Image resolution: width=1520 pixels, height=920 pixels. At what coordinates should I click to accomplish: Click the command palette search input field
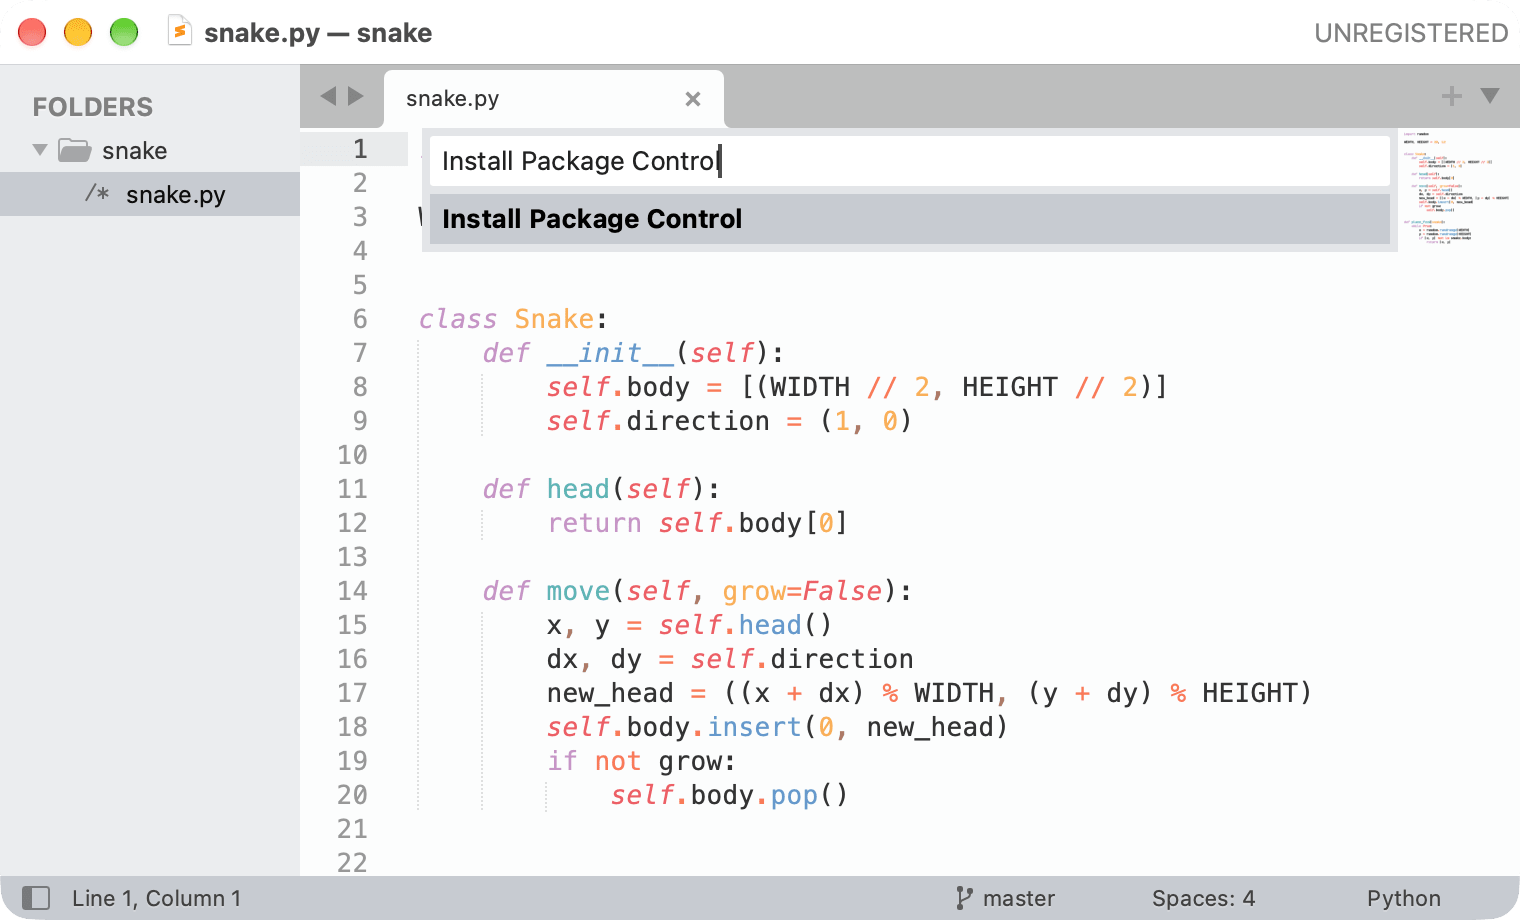tap(909, 161)
